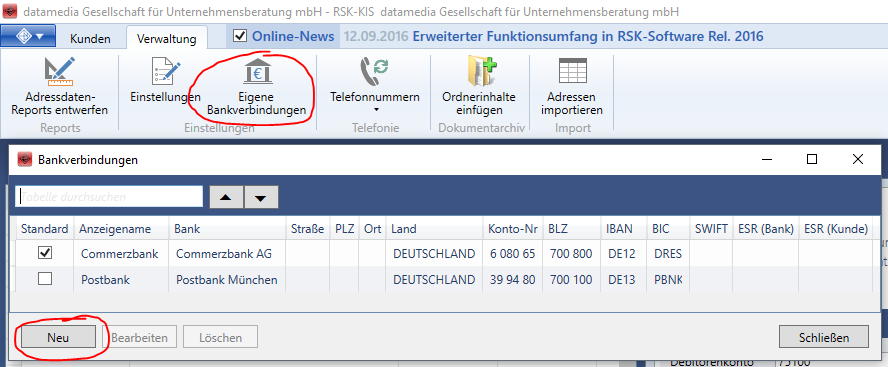This screenshot has height=367, width=888.
Task: Click the Neu button
Action: (x=58, y=338)
